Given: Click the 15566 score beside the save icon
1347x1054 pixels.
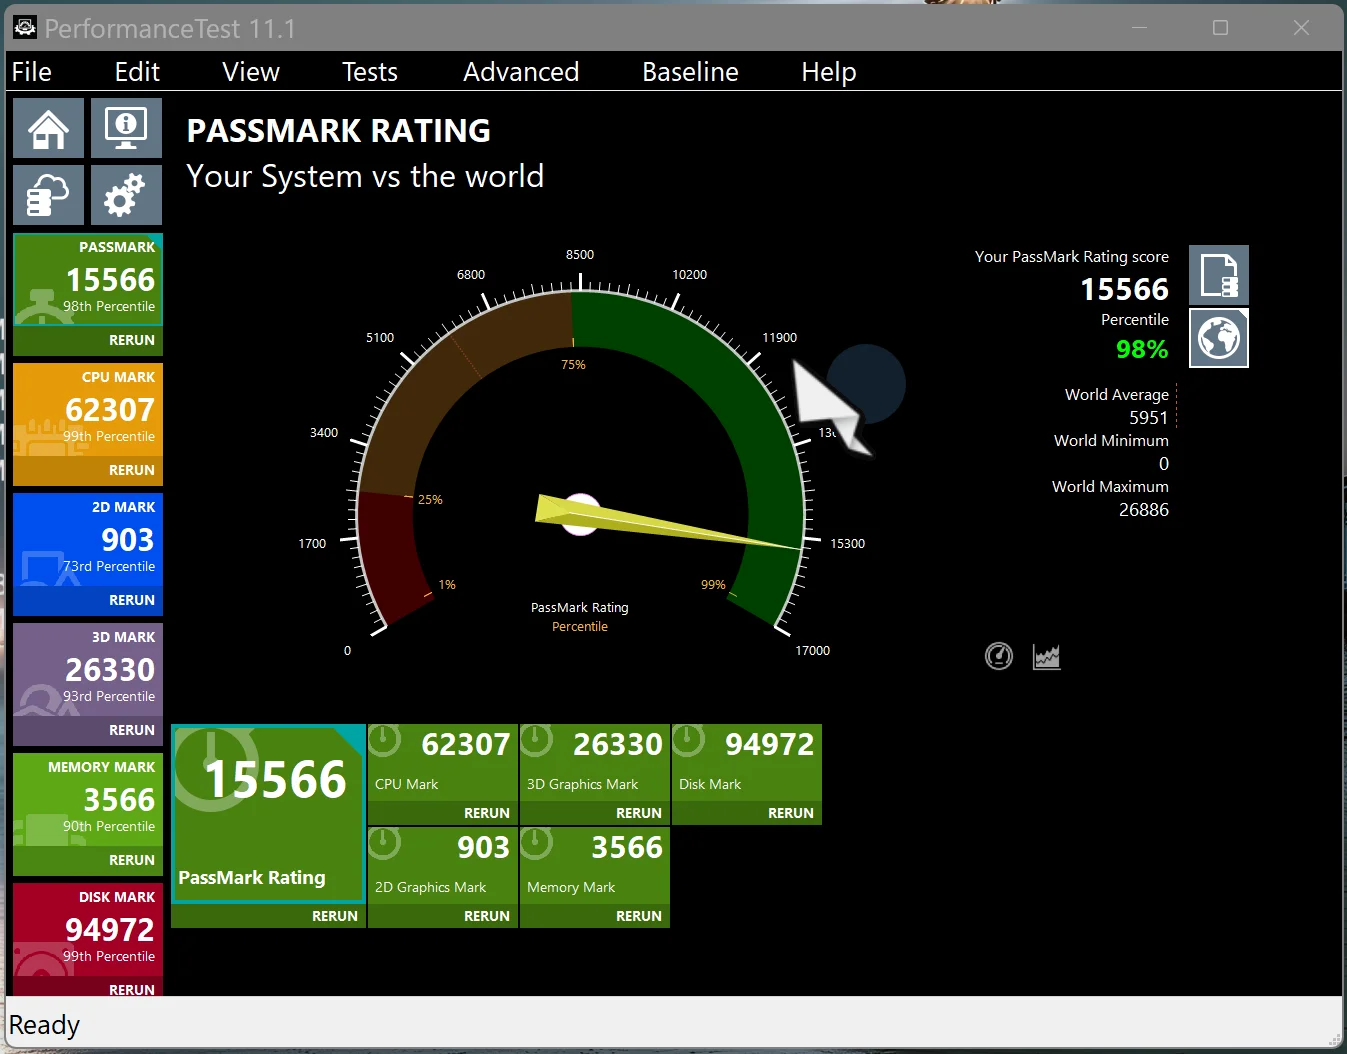Looking at the screenshot, I should 1124,289.
